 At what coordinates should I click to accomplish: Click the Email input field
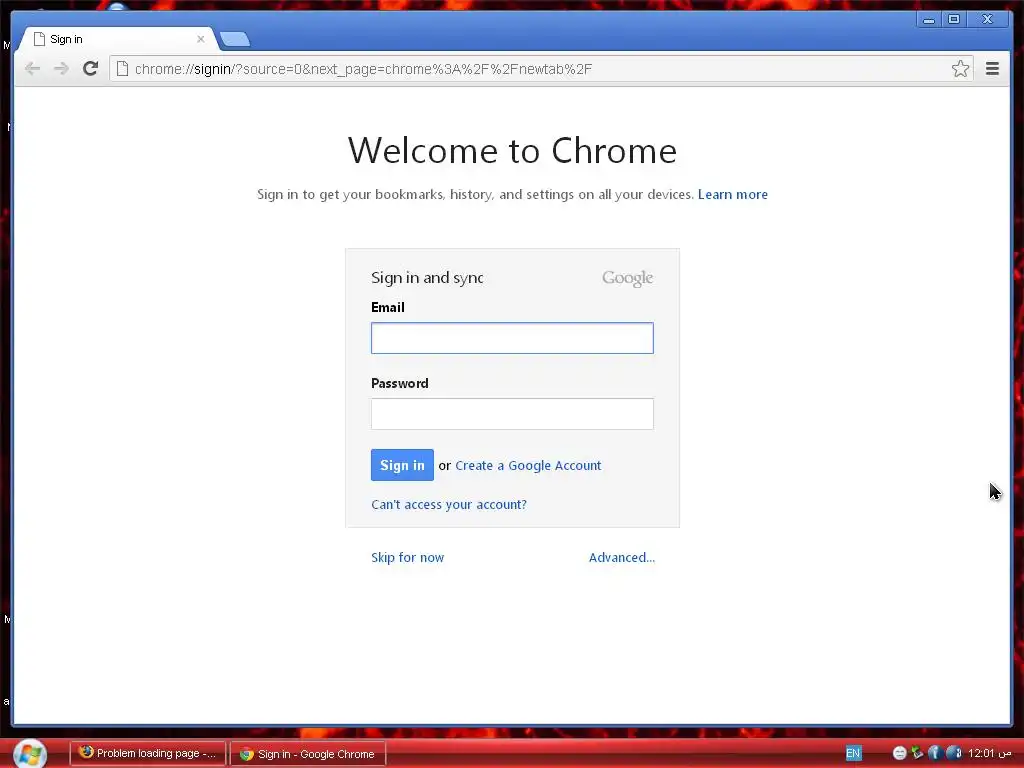pos(512,338)
